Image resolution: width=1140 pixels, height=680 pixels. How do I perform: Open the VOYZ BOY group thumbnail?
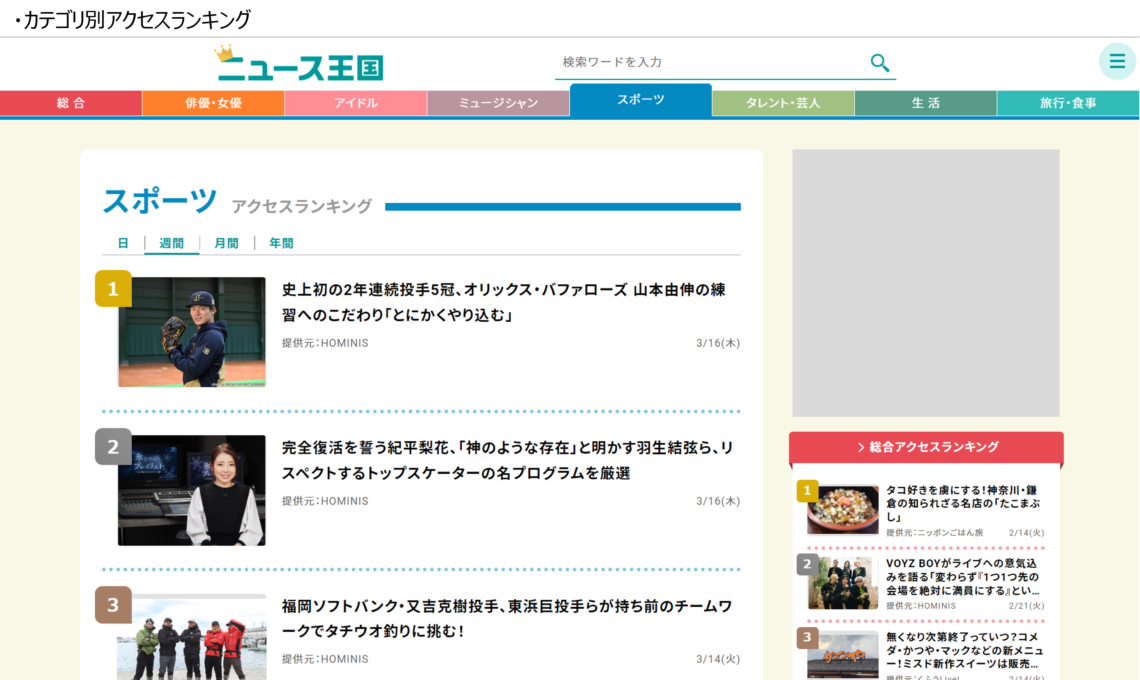click(x=843, y=583)
